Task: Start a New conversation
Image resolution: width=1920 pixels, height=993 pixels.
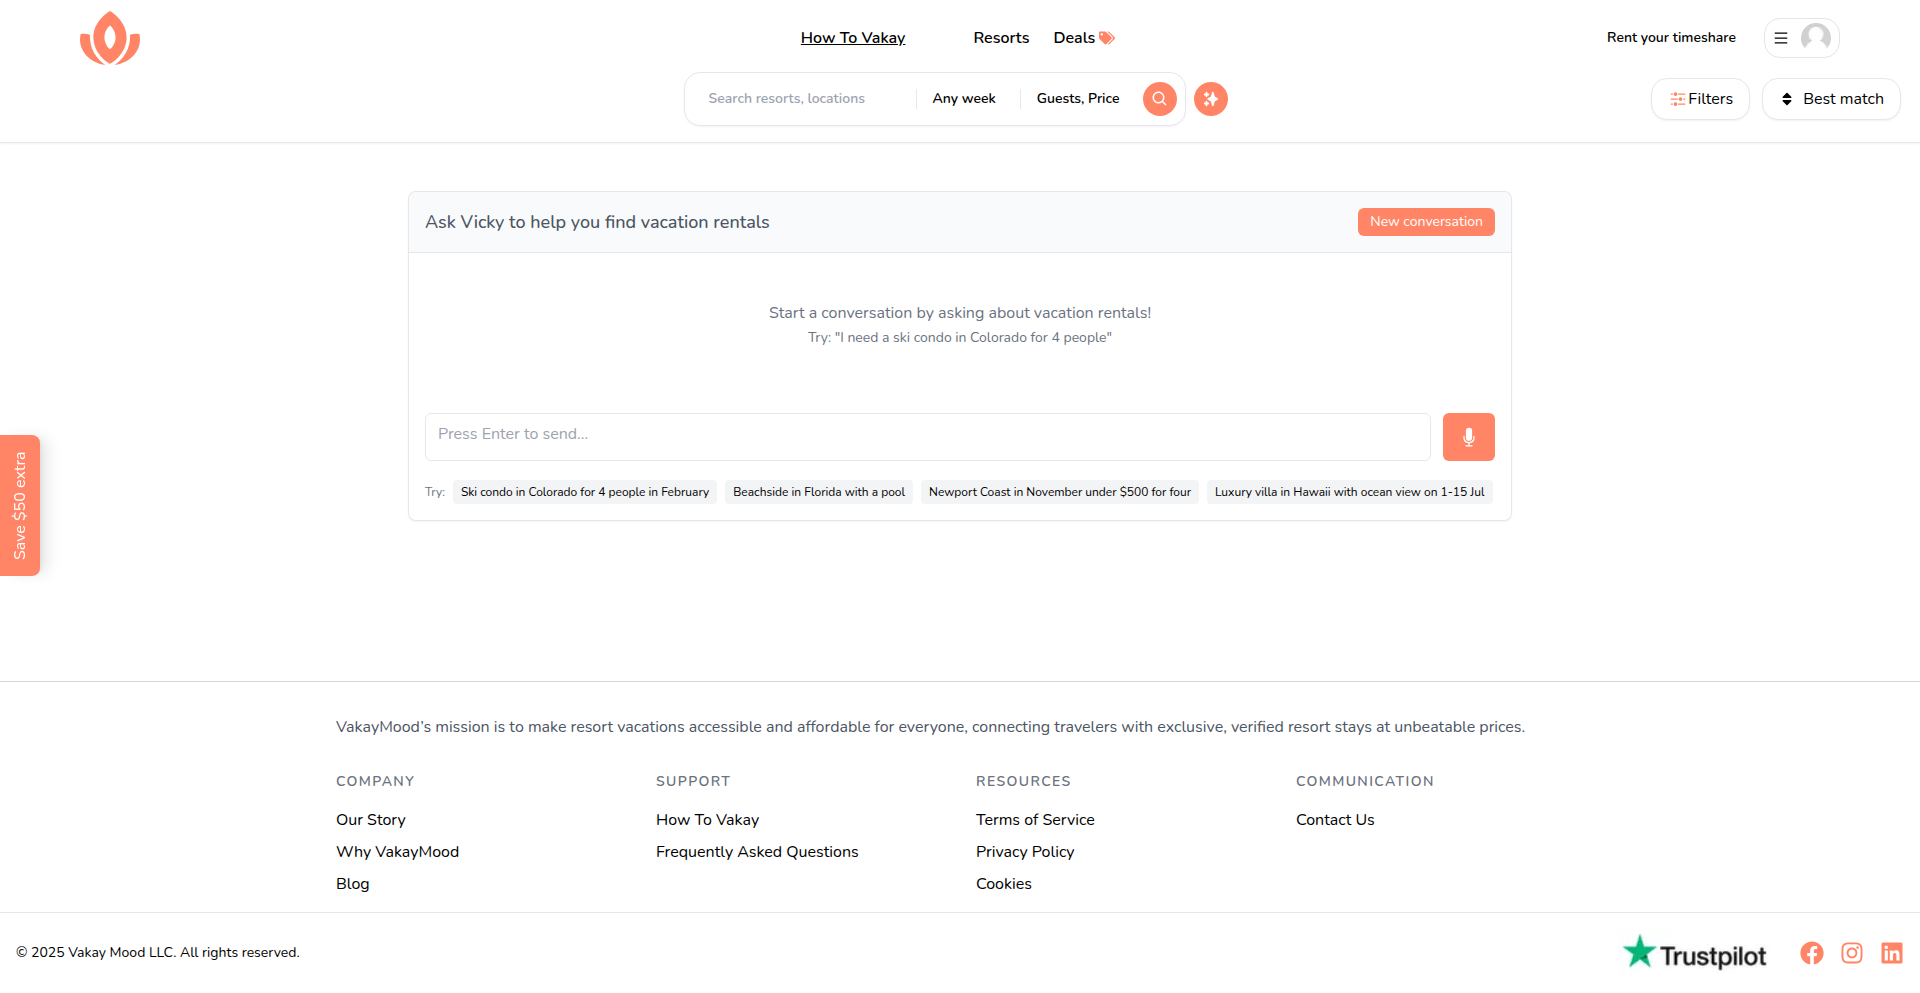Action: 1426,222
